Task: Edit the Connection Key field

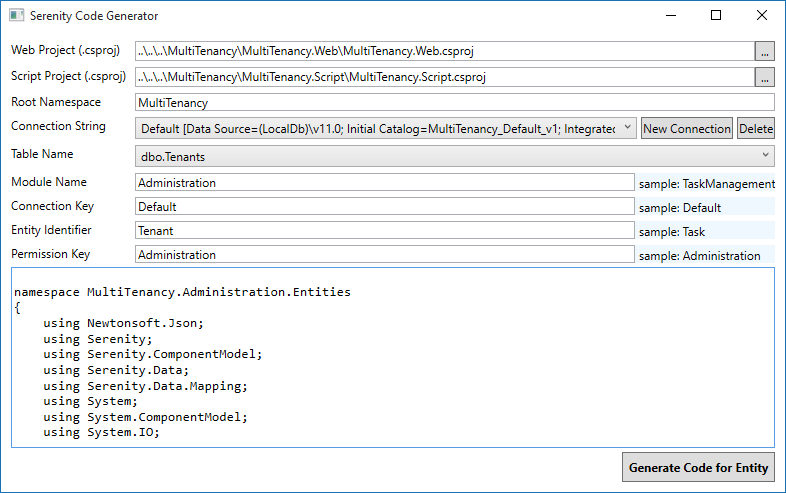Action: tap(384, 207)
